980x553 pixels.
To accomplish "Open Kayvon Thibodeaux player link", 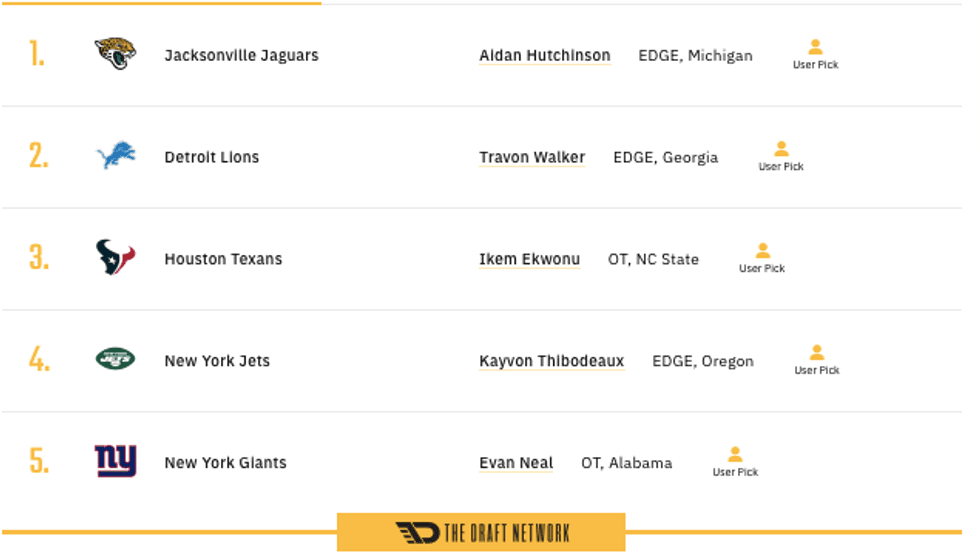I will (x=551, y=362).
